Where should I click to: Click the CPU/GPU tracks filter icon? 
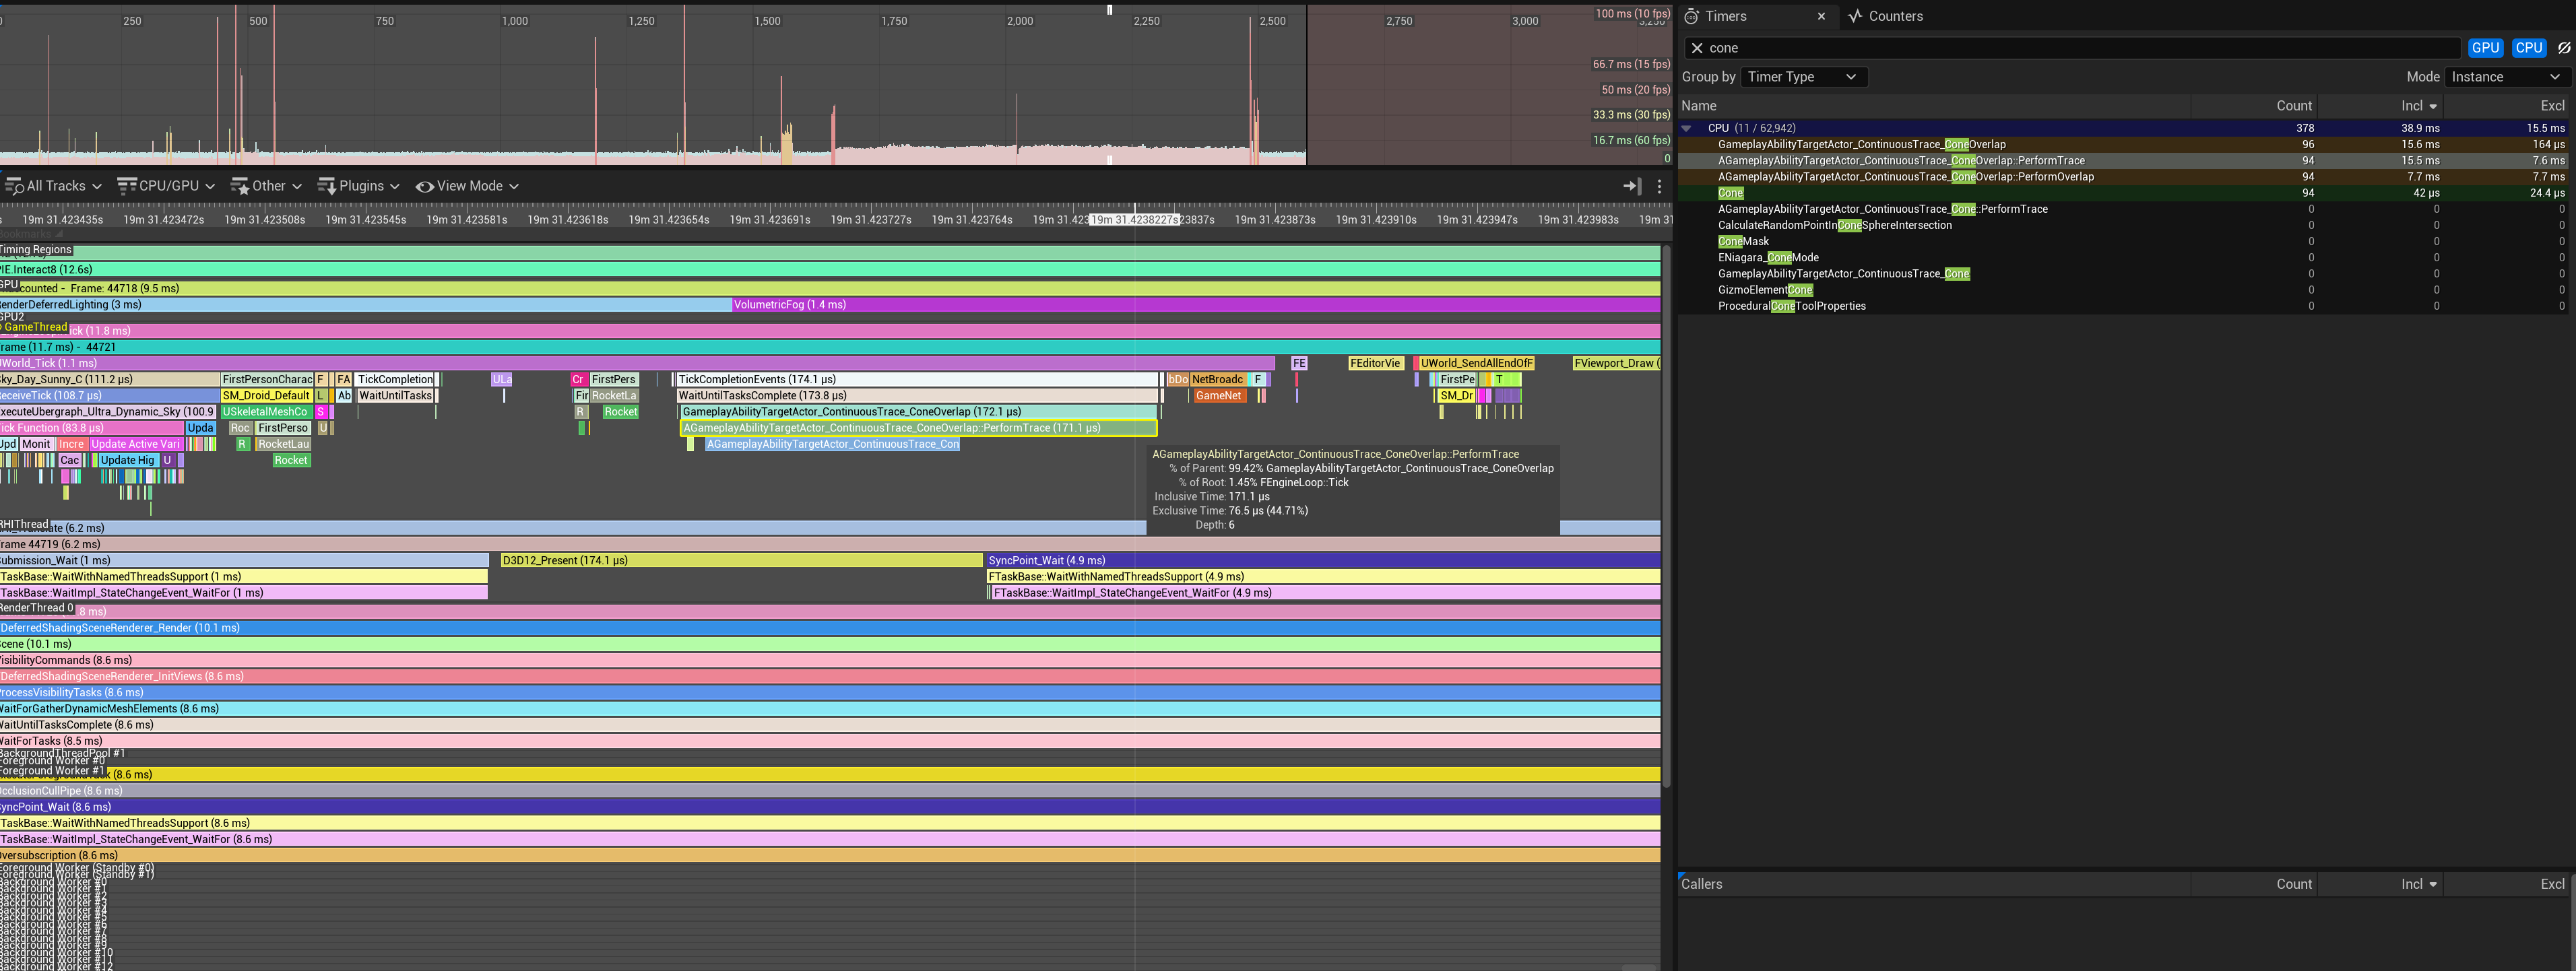pos(127,186)
